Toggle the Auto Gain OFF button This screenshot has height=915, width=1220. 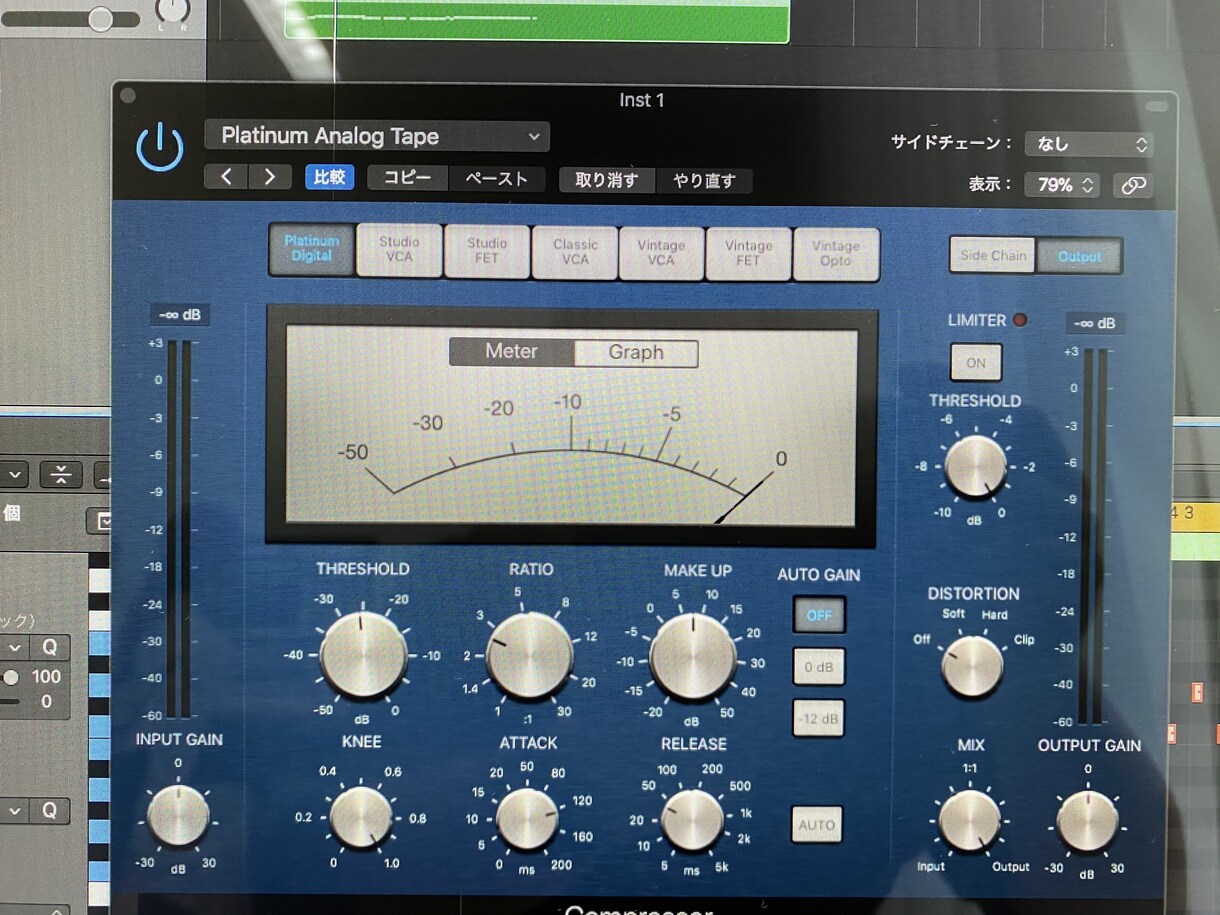pos(819,615)
